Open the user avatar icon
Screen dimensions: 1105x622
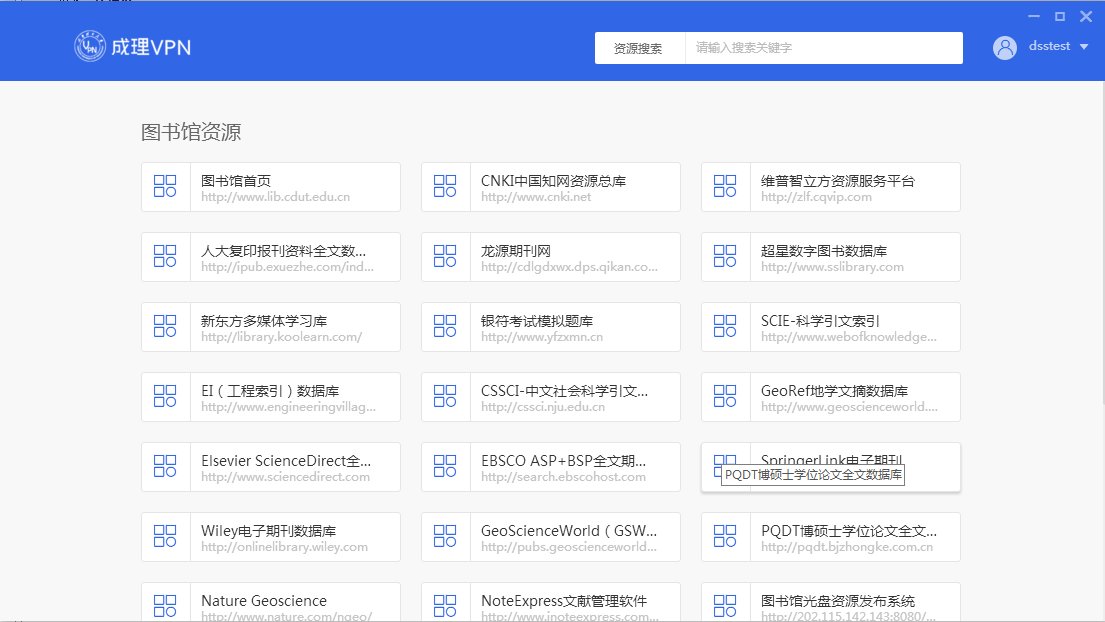[x=1004, y=47]
